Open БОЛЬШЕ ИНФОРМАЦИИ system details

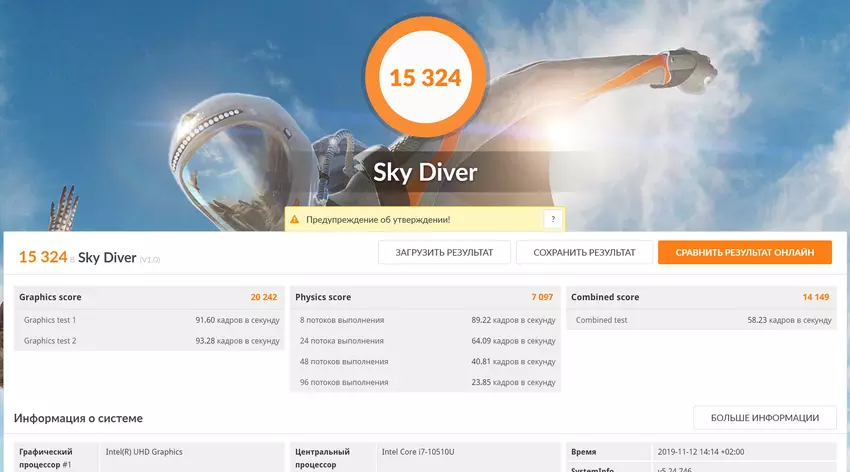tap(765, 418)
